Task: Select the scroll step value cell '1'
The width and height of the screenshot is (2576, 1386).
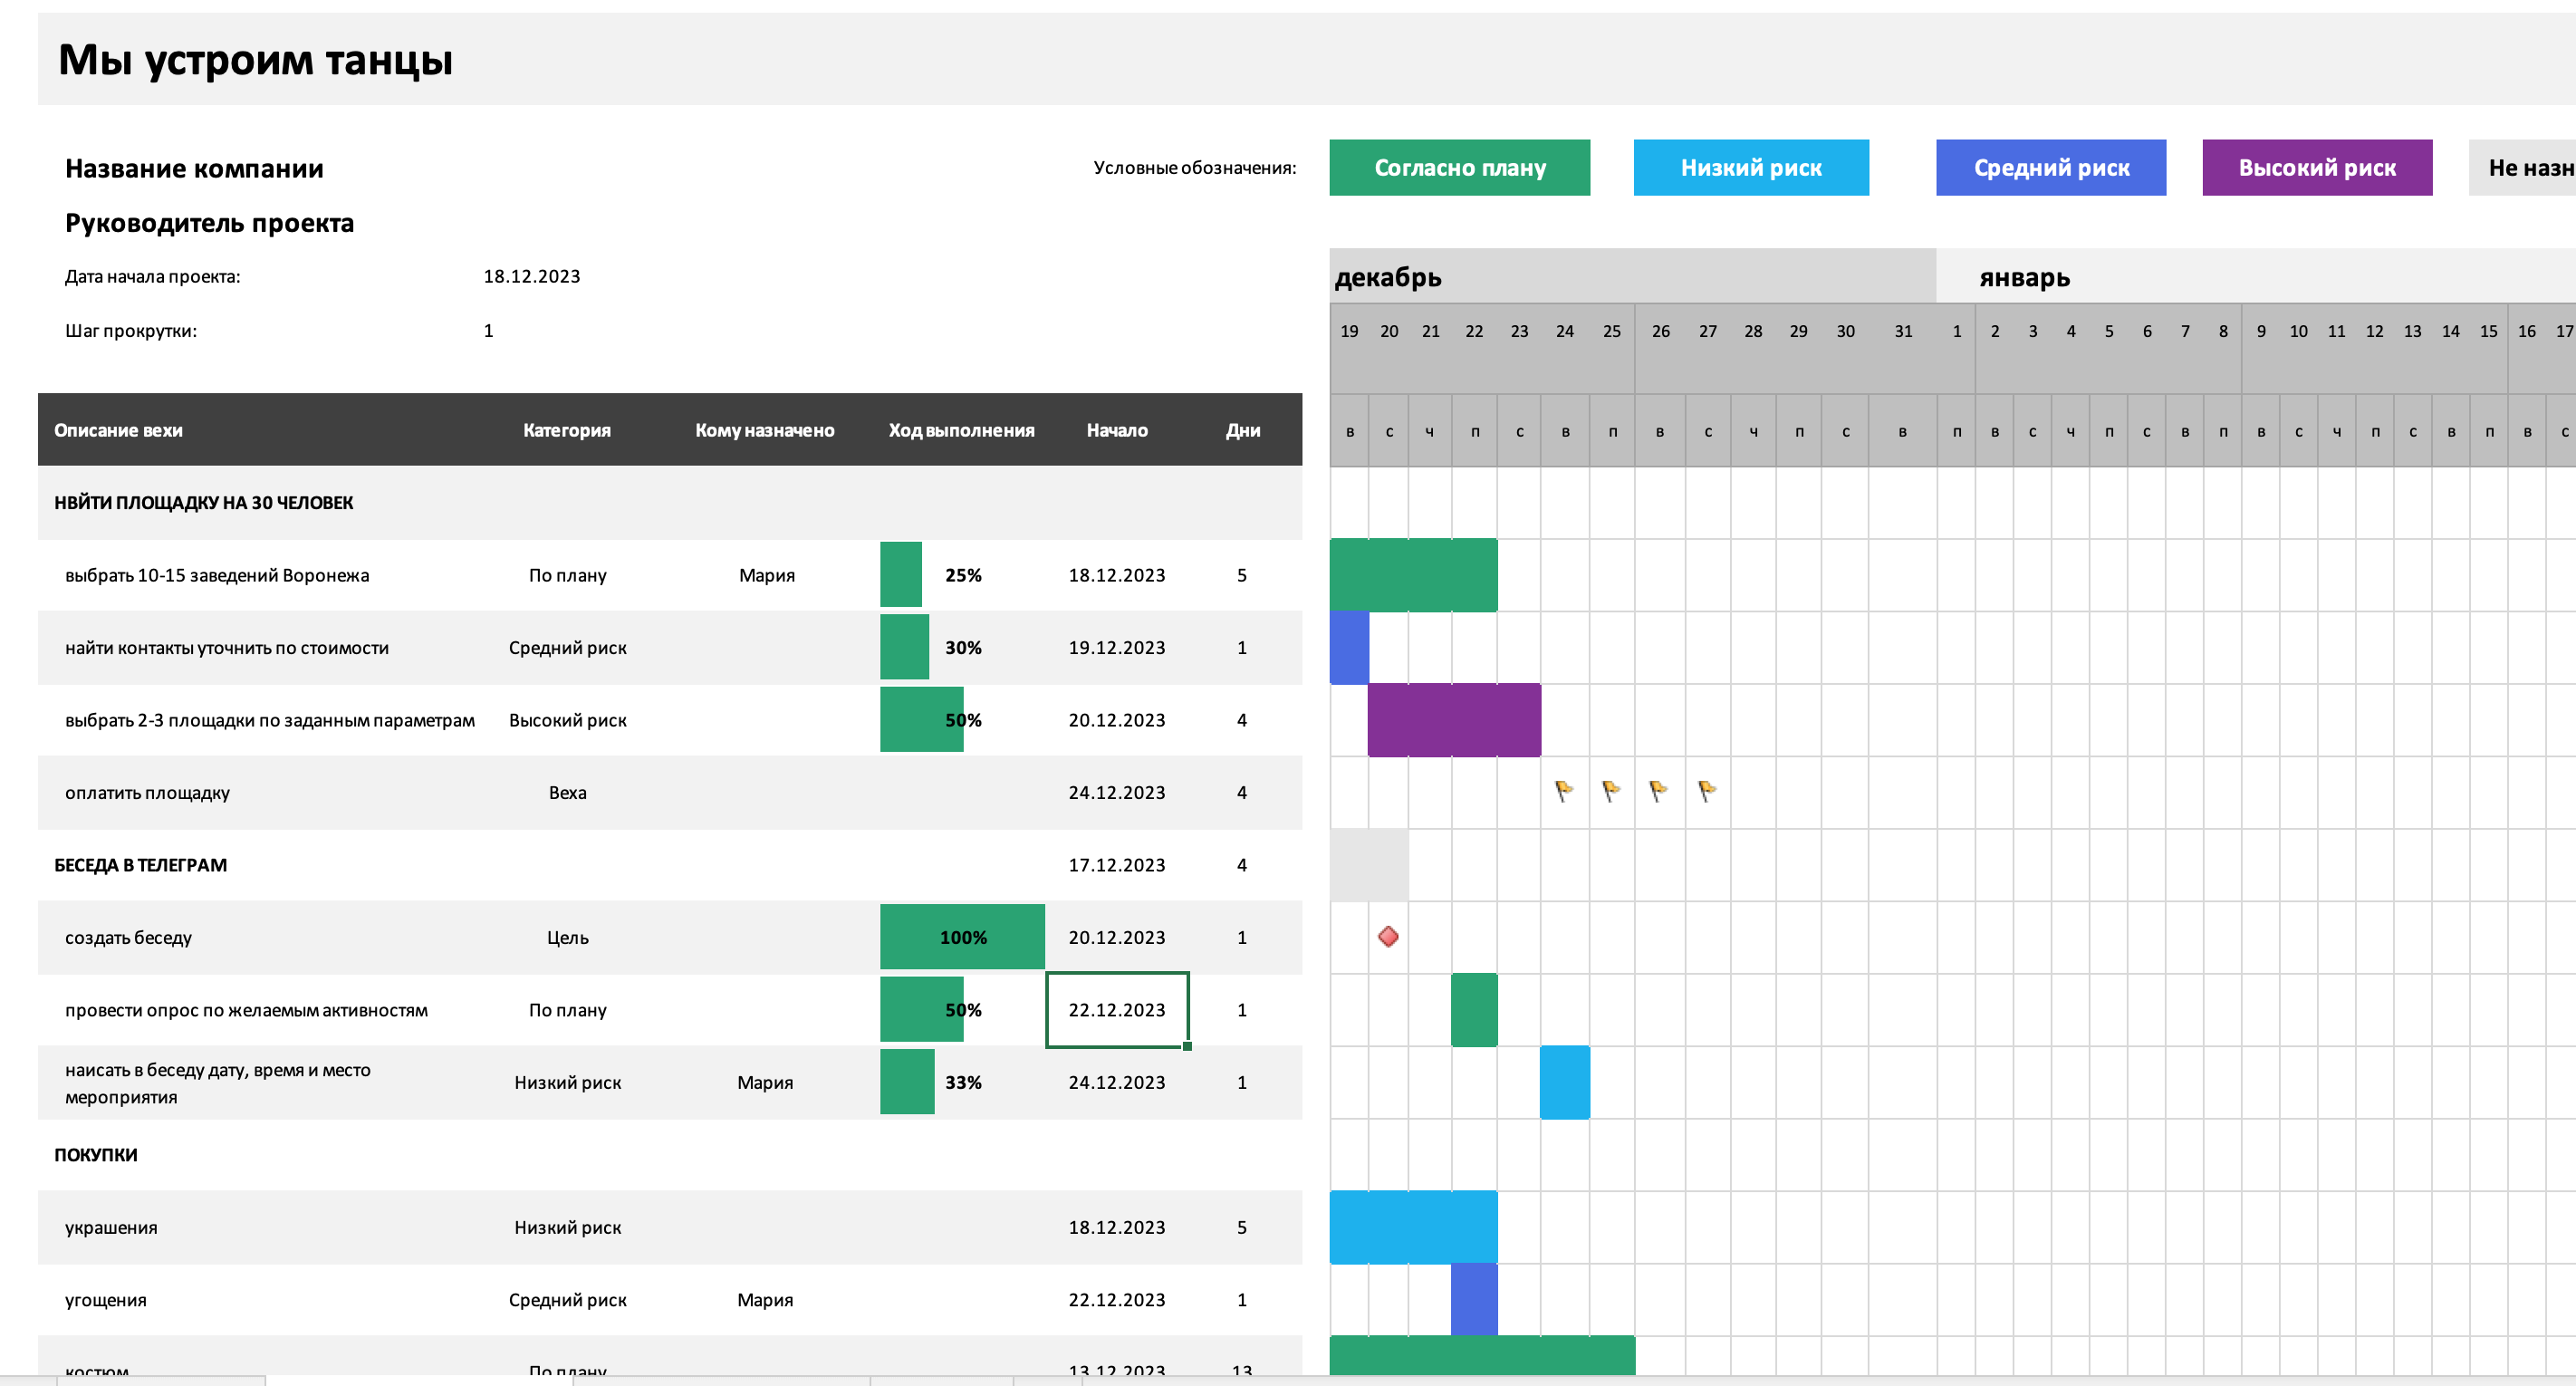Action: click(x=489, y=331)
